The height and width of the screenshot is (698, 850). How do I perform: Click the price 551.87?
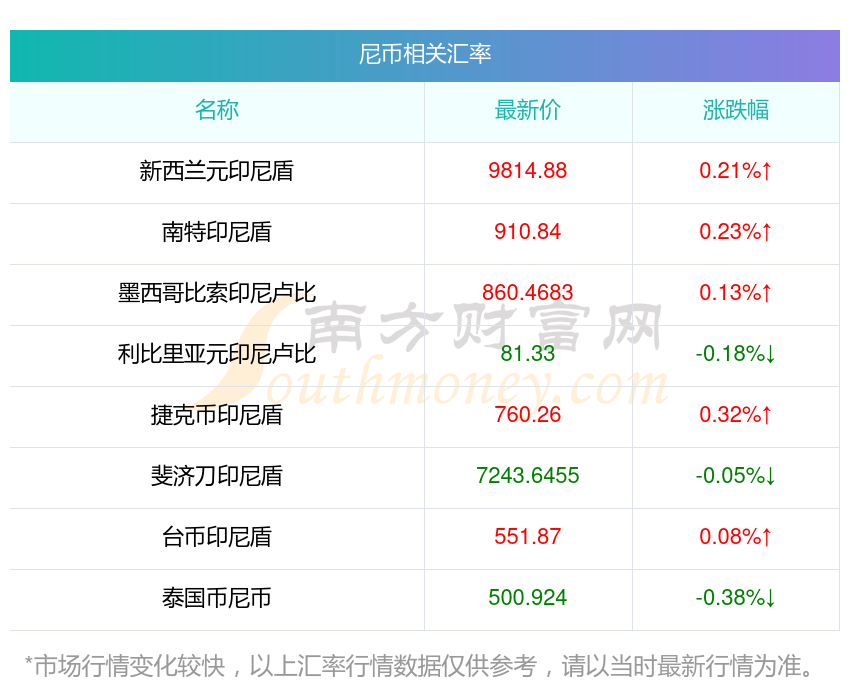[x=527, y=537]
